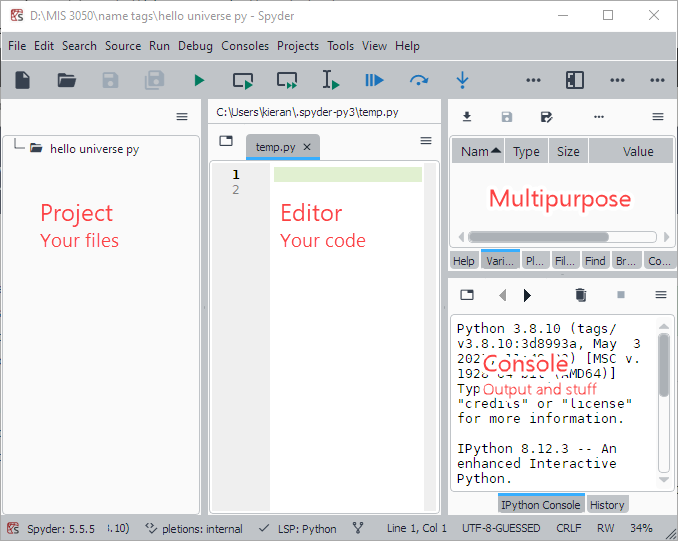Open Variable Explorer options hamburger menu

pyautogui.click(x=658, y=117)
